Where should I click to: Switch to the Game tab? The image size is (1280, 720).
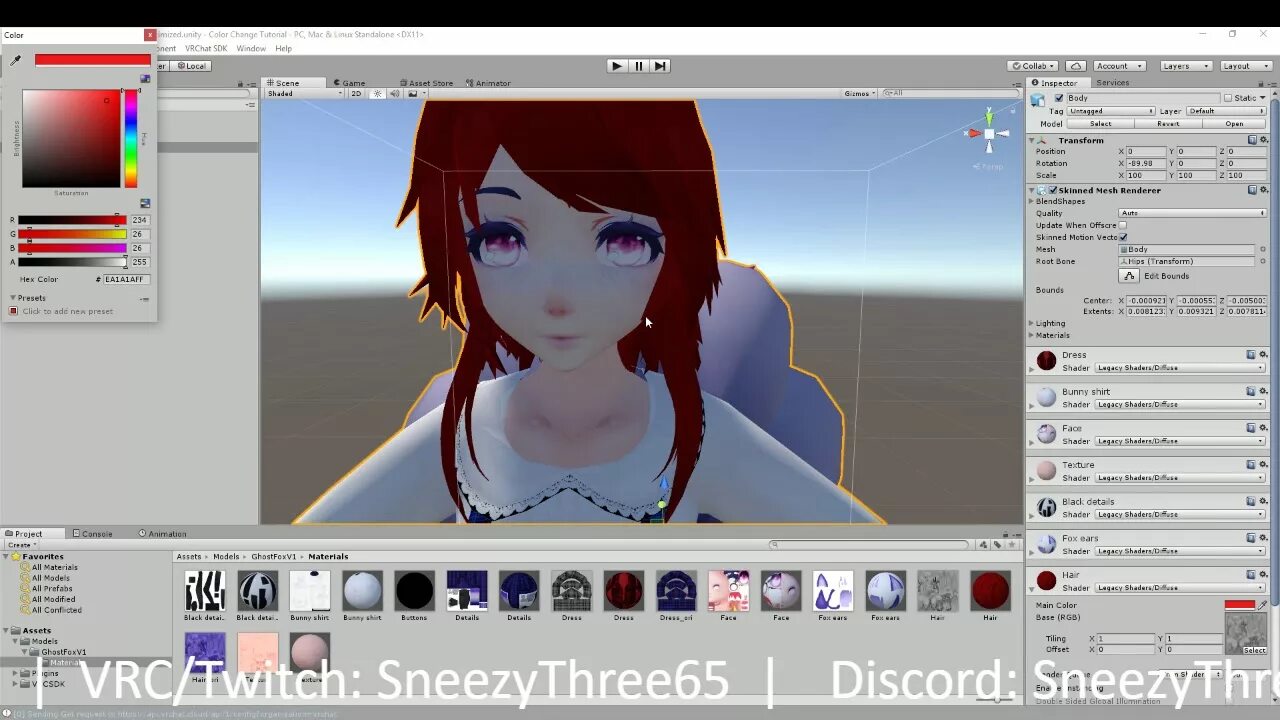point(350,83)
